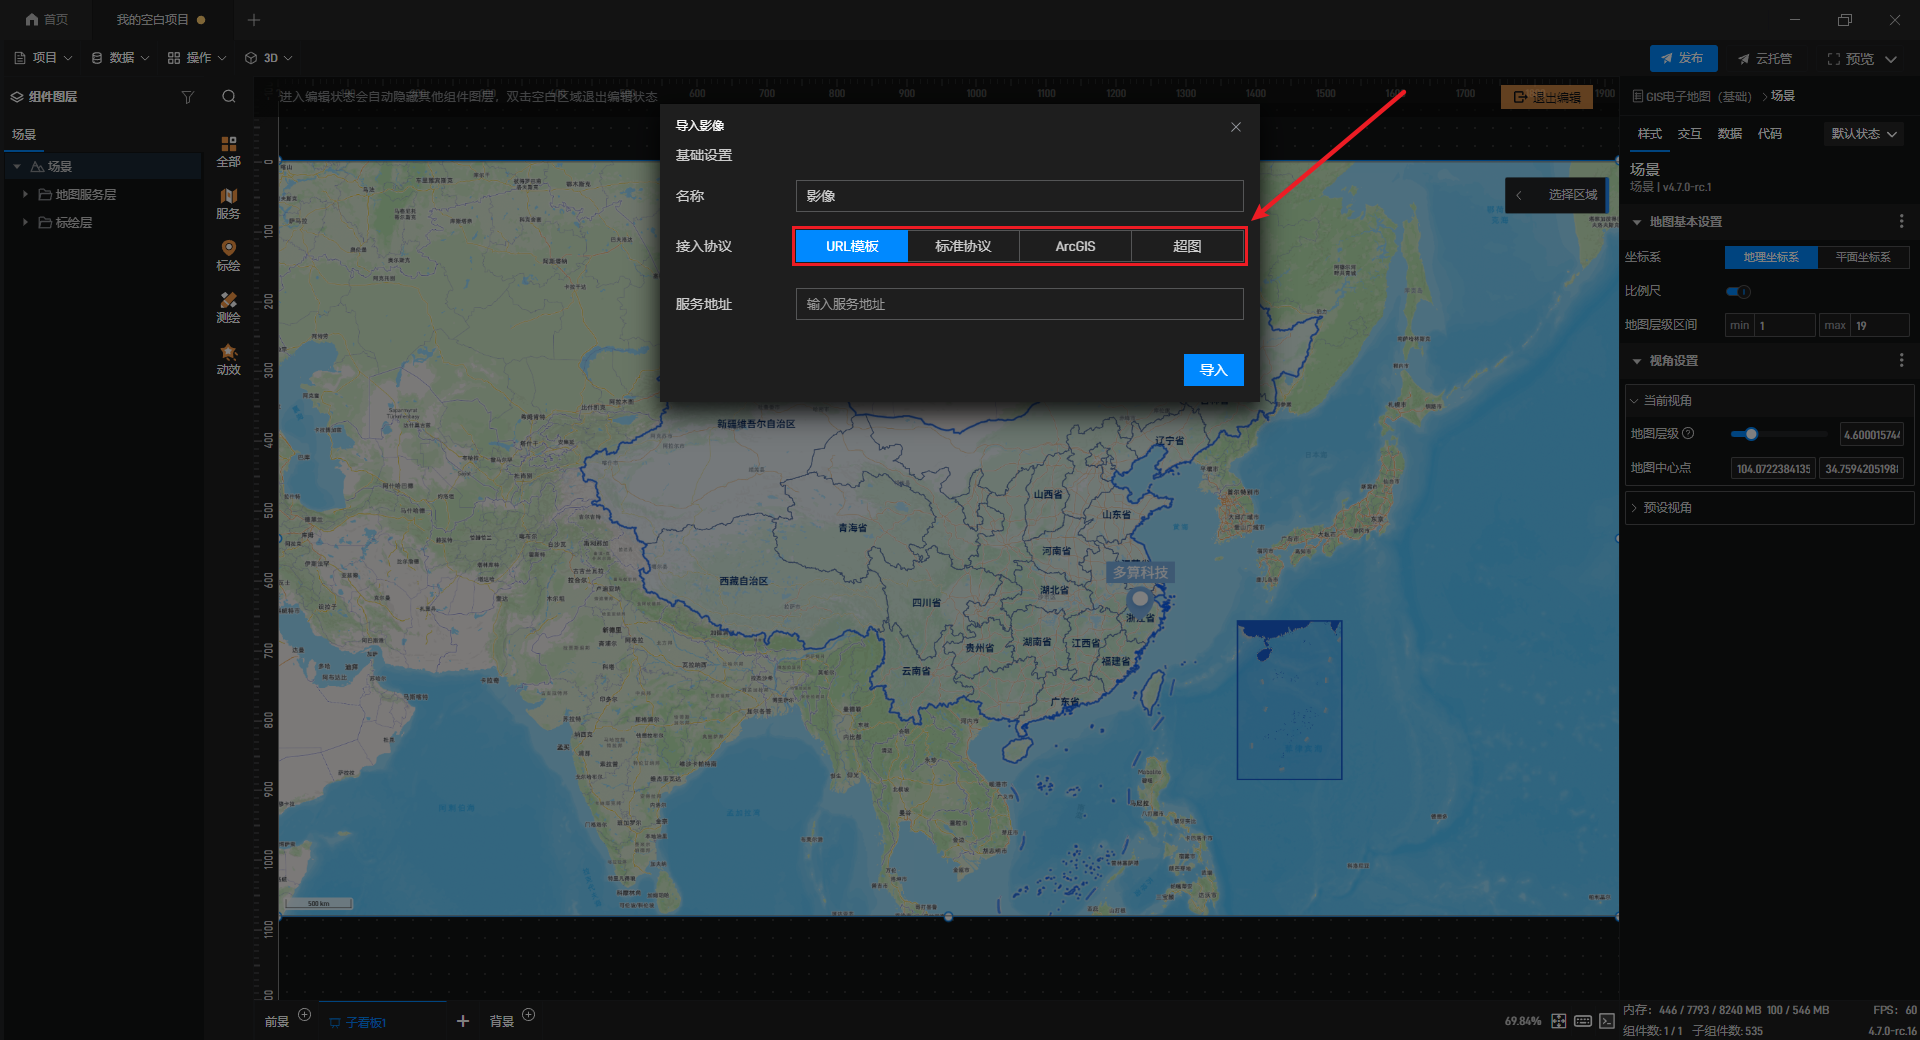Open layer search magnifier icon
The height and width of the screenshot is (1040, 1920).
pos(229,97)
